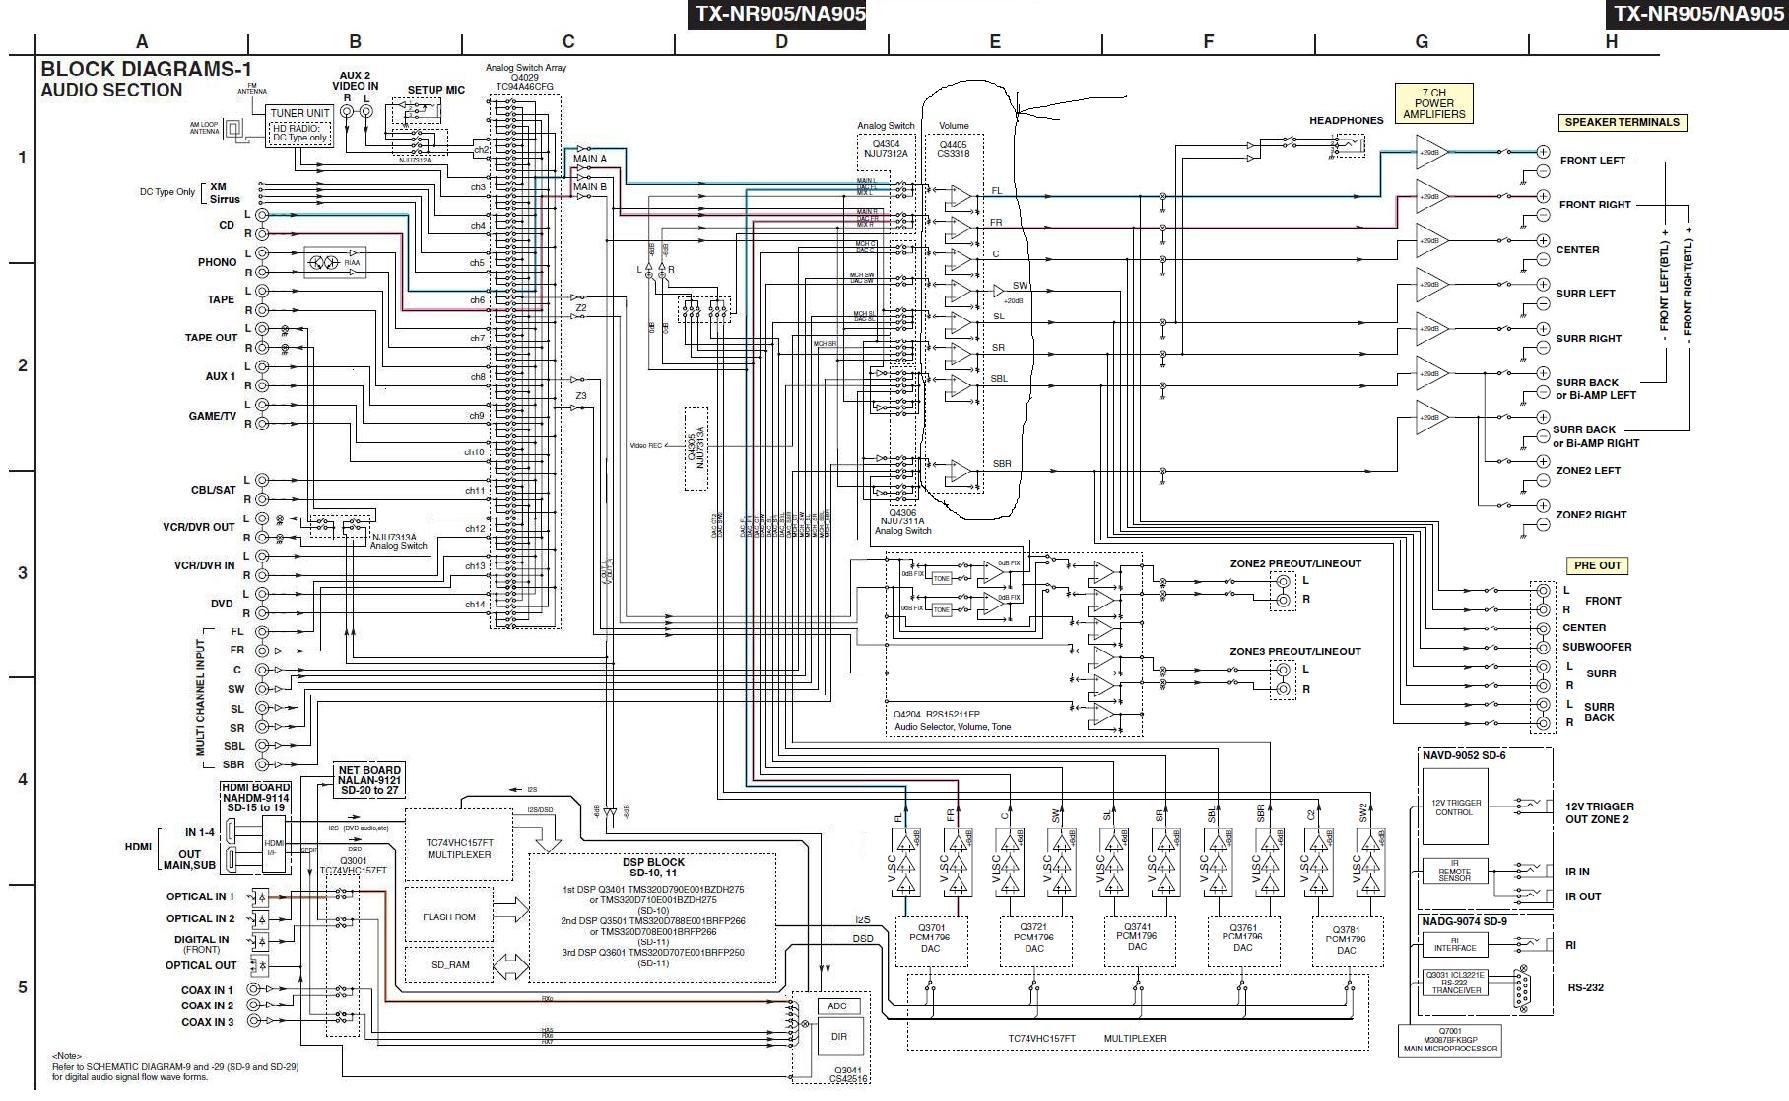
Task: Click the 'AUDIO SECTION' subtitle
Action: [111, 90]
